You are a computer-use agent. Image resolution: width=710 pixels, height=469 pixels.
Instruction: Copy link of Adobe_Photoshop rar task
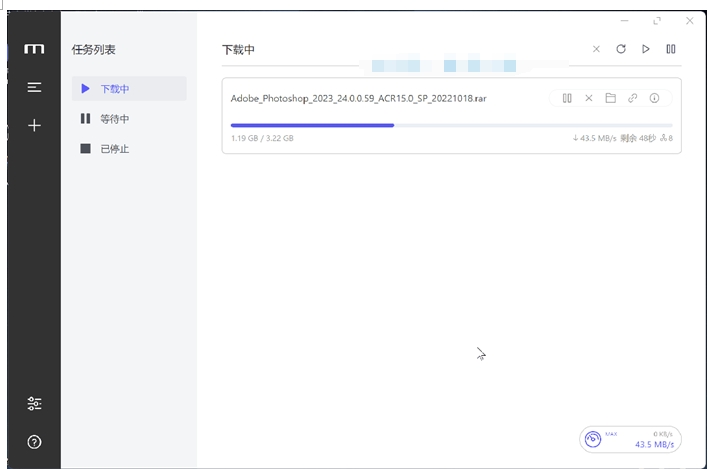633,98
